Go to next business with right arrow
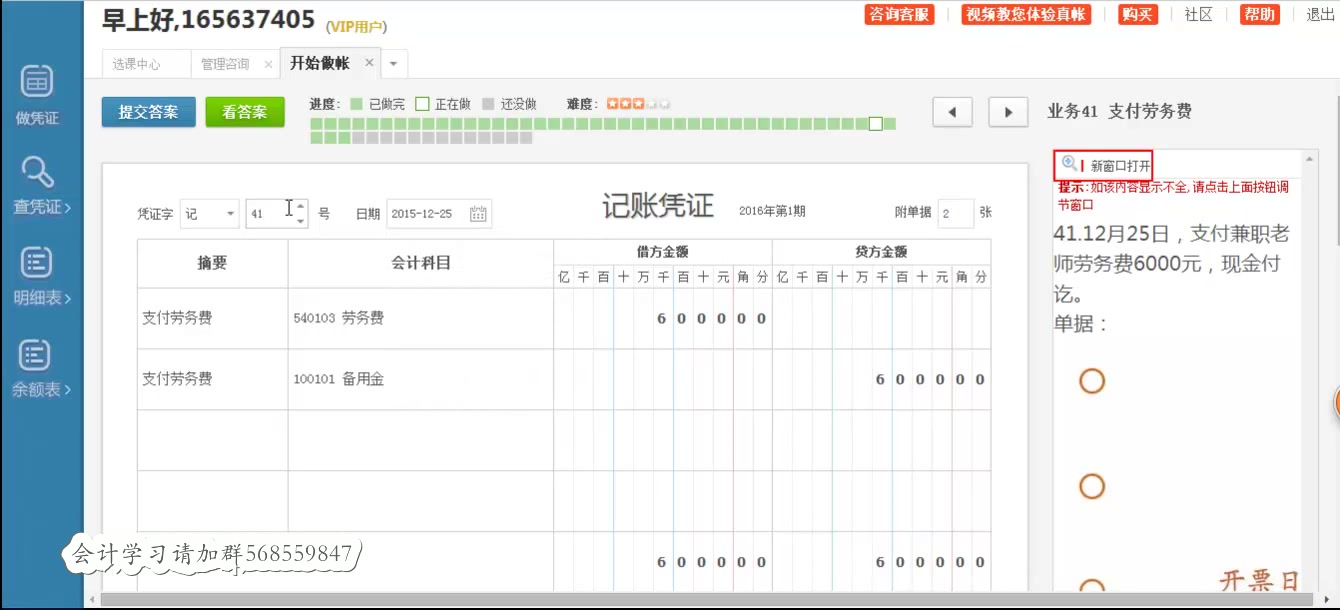Screen dimensions: 1340x610 1008,111
